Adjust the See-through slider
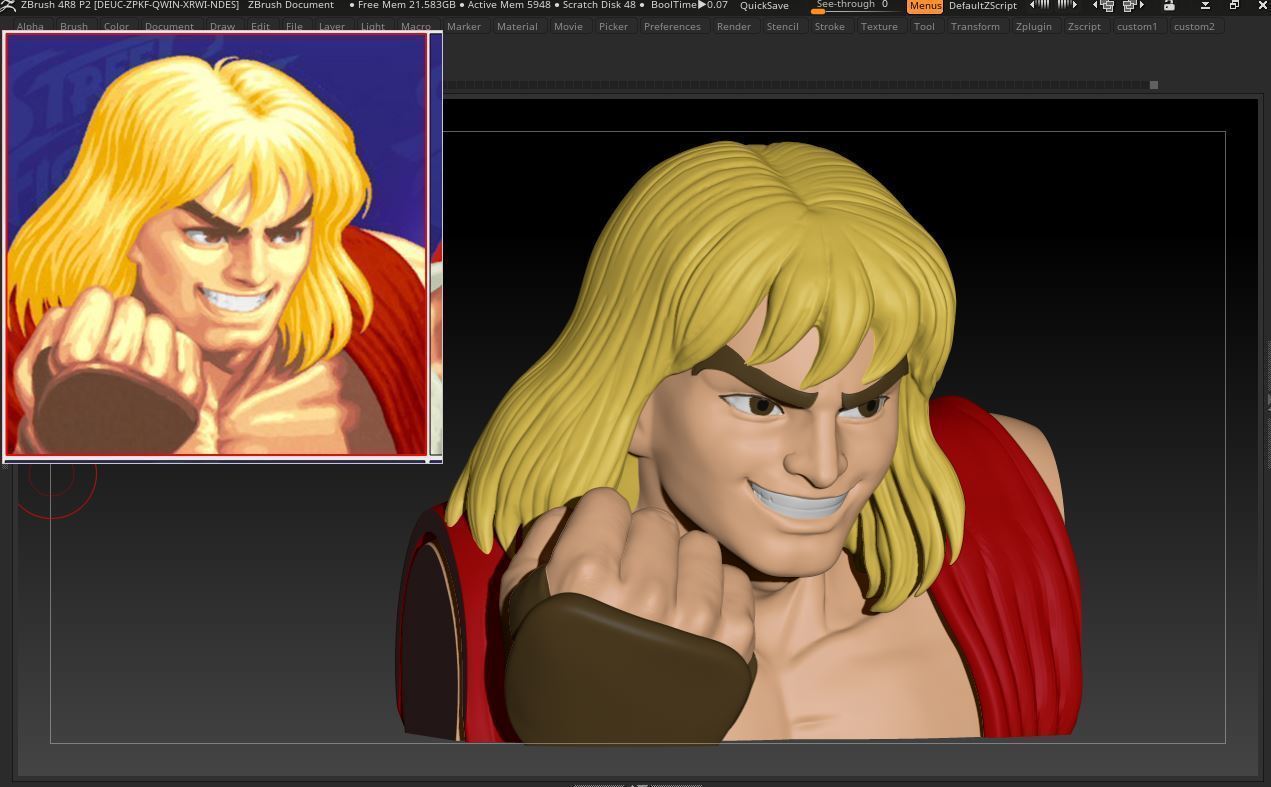1271x787 pixels. coord(853,6)
